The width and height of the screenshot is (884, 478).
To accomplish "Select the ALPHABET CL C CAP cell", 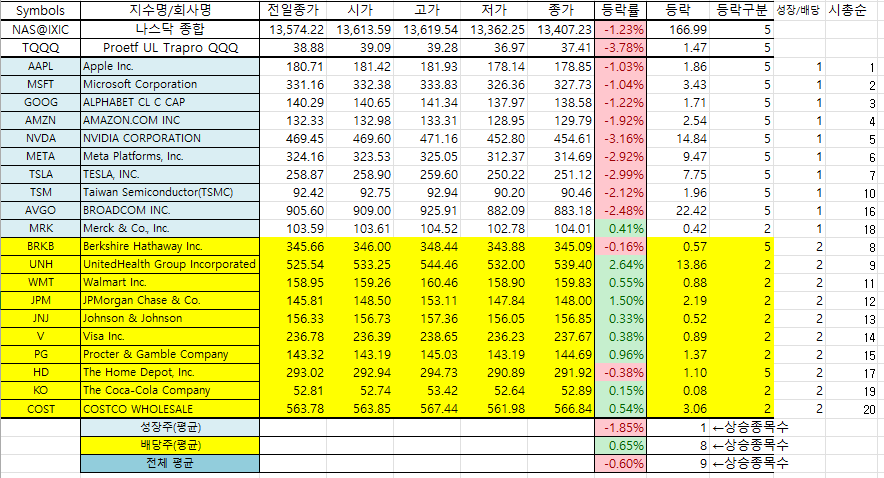I will pos(170,103).
